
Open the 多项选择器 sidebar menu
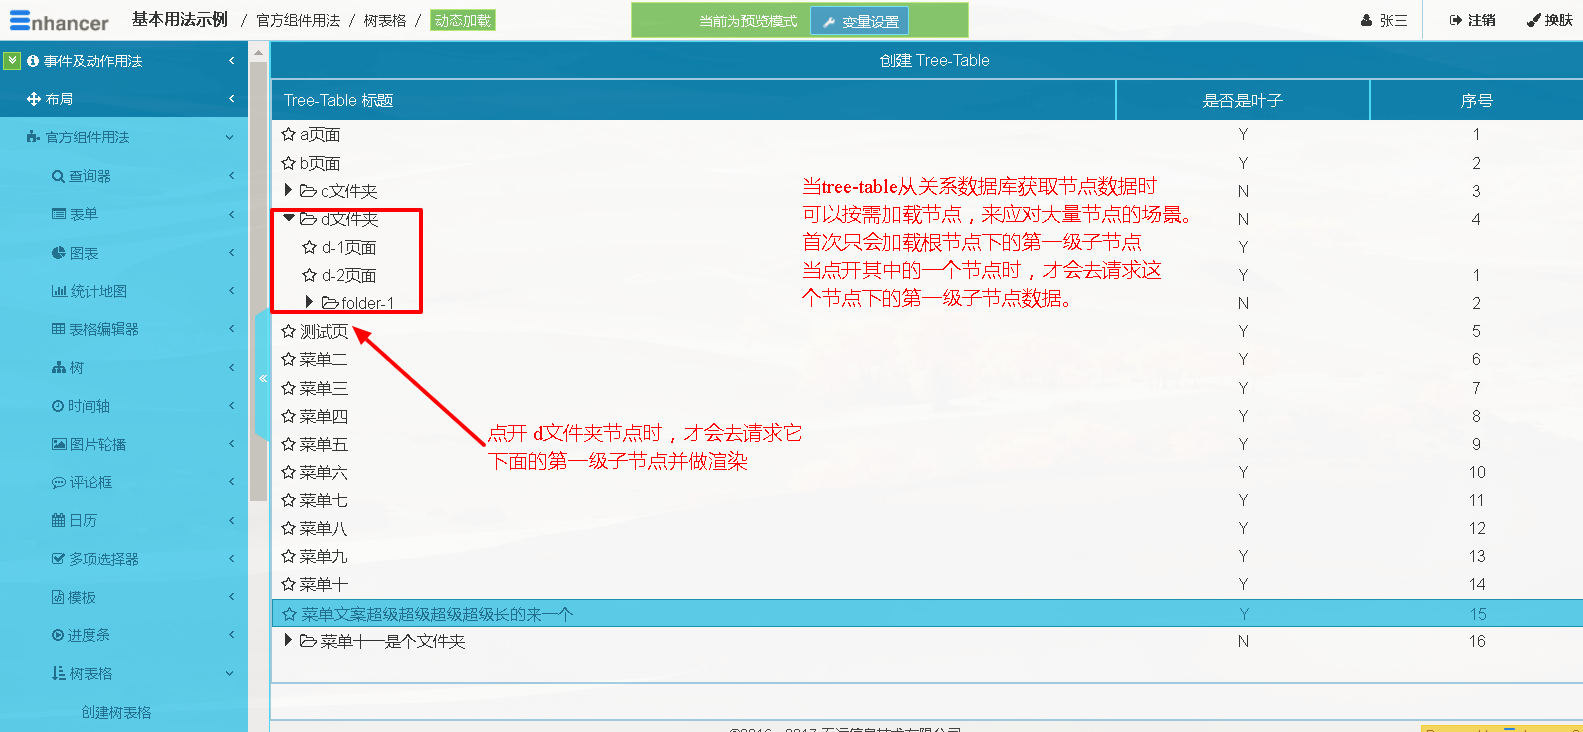point(104,559)
